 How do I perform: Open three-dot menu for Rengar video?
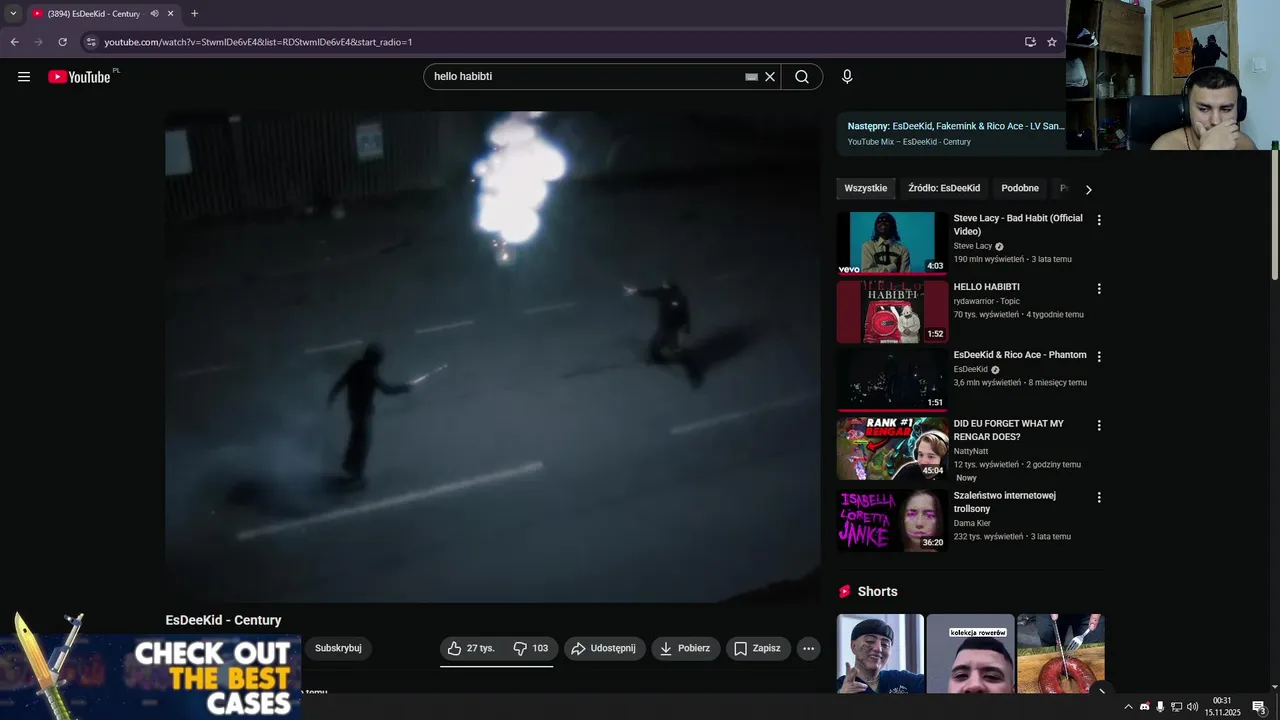tap(1099, 425)
